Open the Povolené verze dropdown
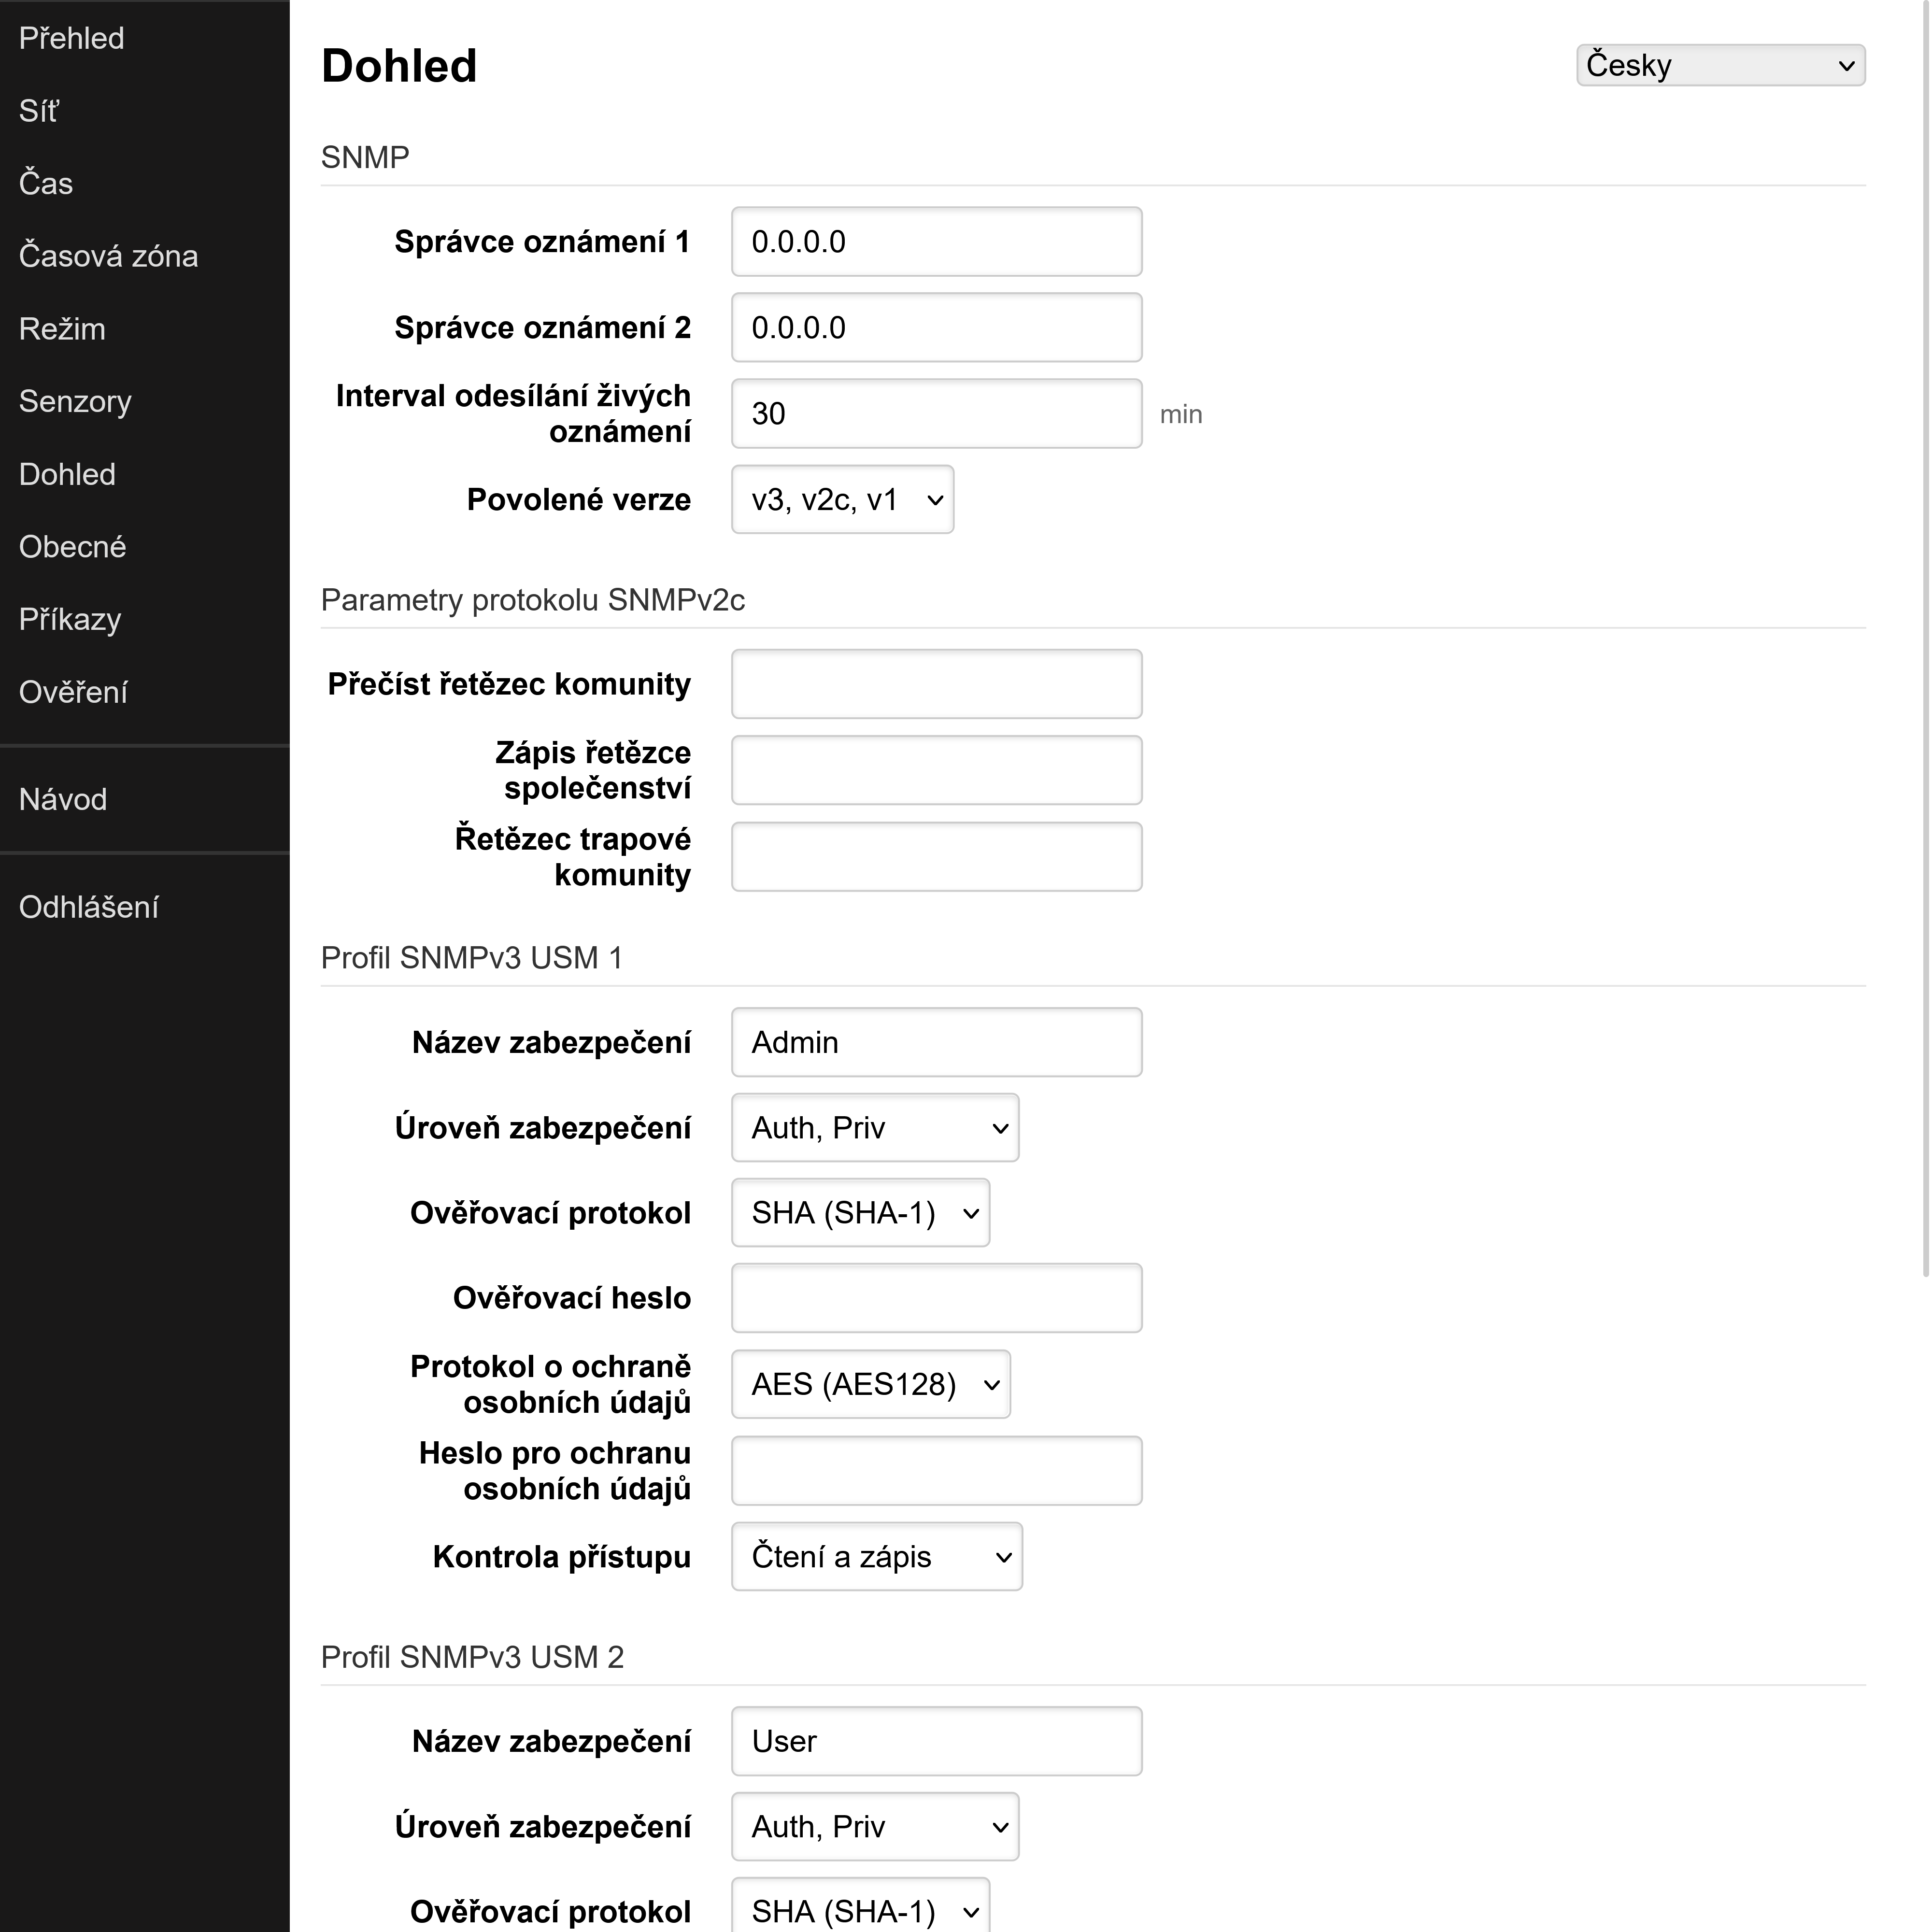The height and width of the screenshot is (1932, 1932). pos(842,500)
